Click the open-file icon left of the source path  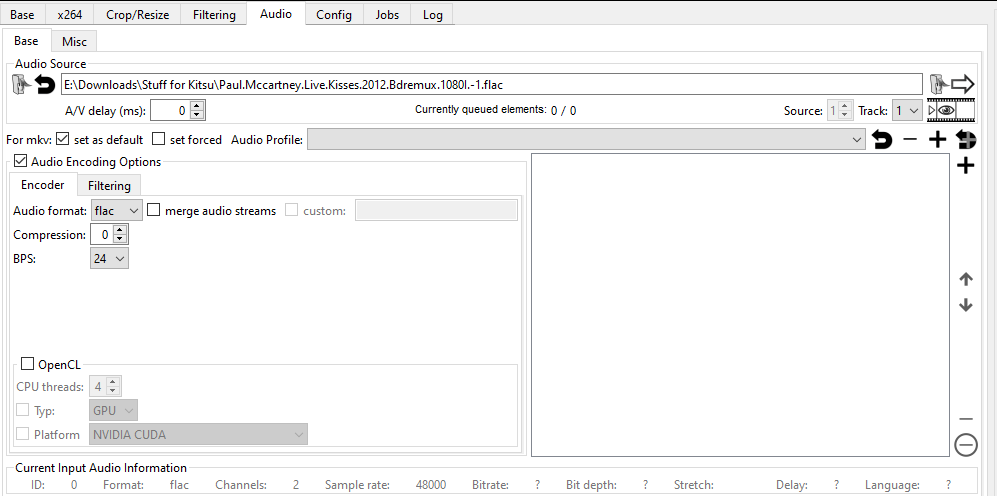click(x=20, y=84)
